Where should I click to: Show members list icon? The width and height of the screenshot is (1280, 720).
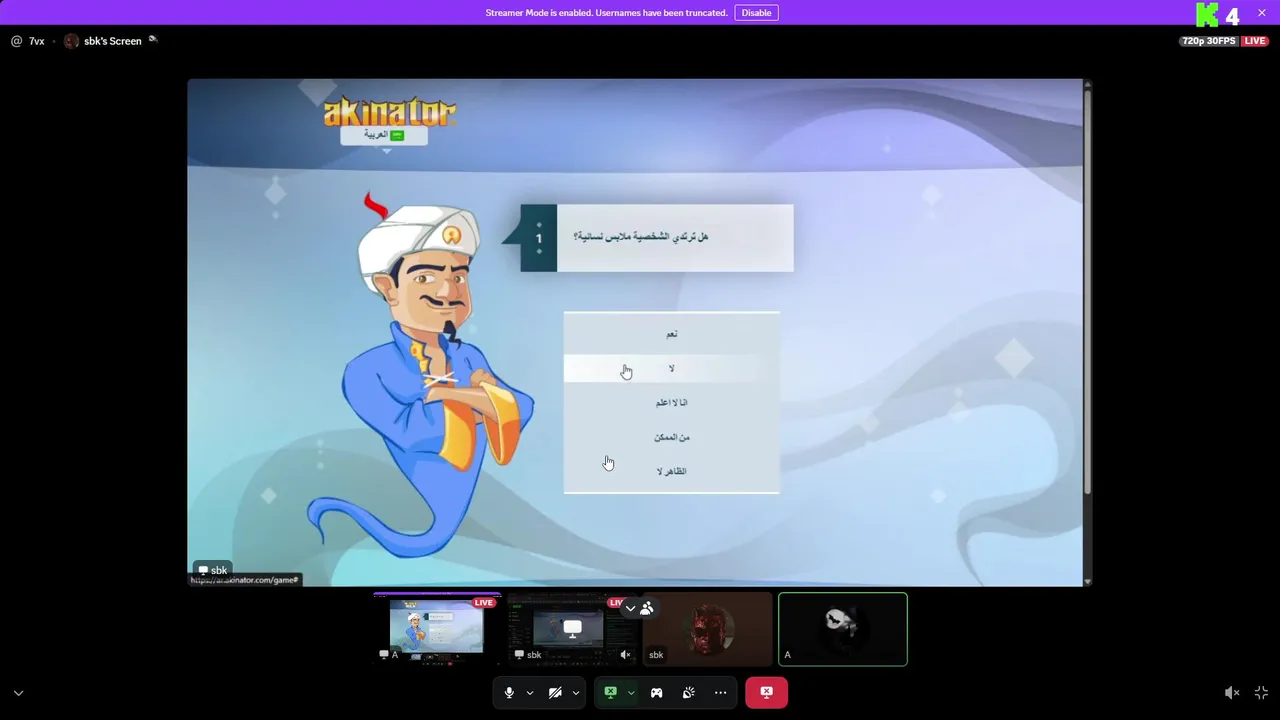pos(647,608)
